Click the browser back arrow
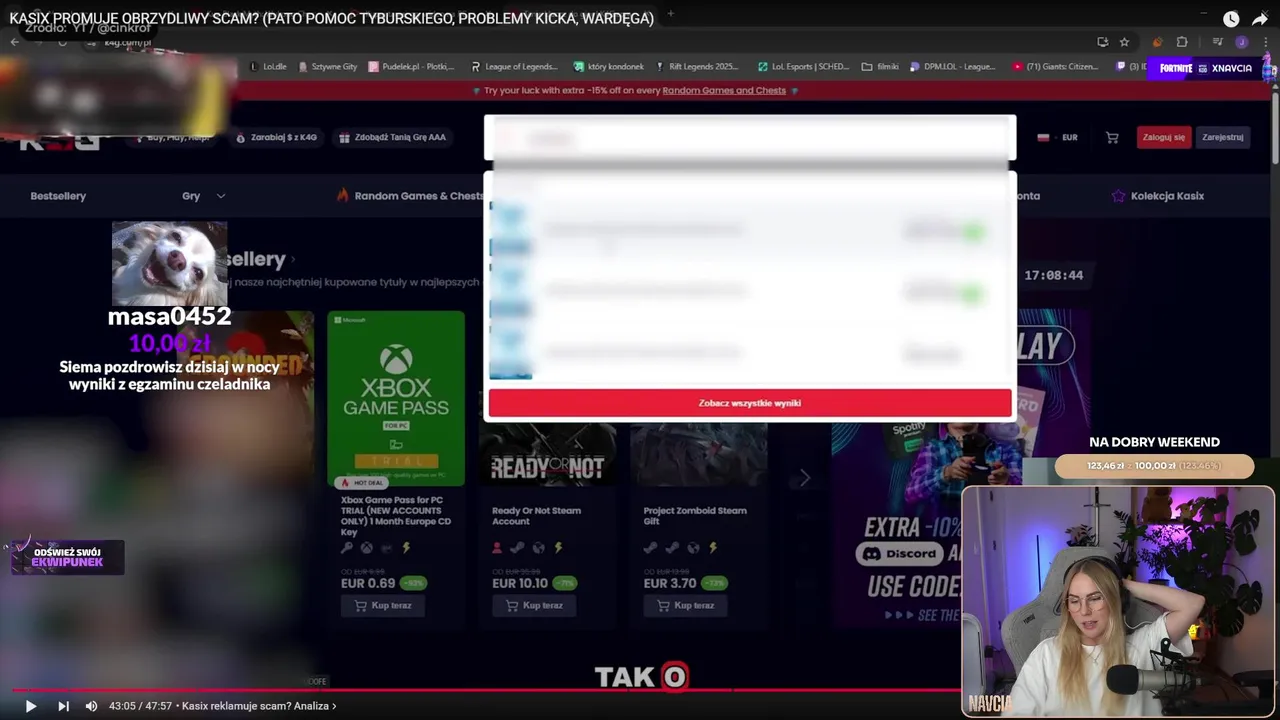The width and height of the screenshot is (1280, 720). point(15,42)
